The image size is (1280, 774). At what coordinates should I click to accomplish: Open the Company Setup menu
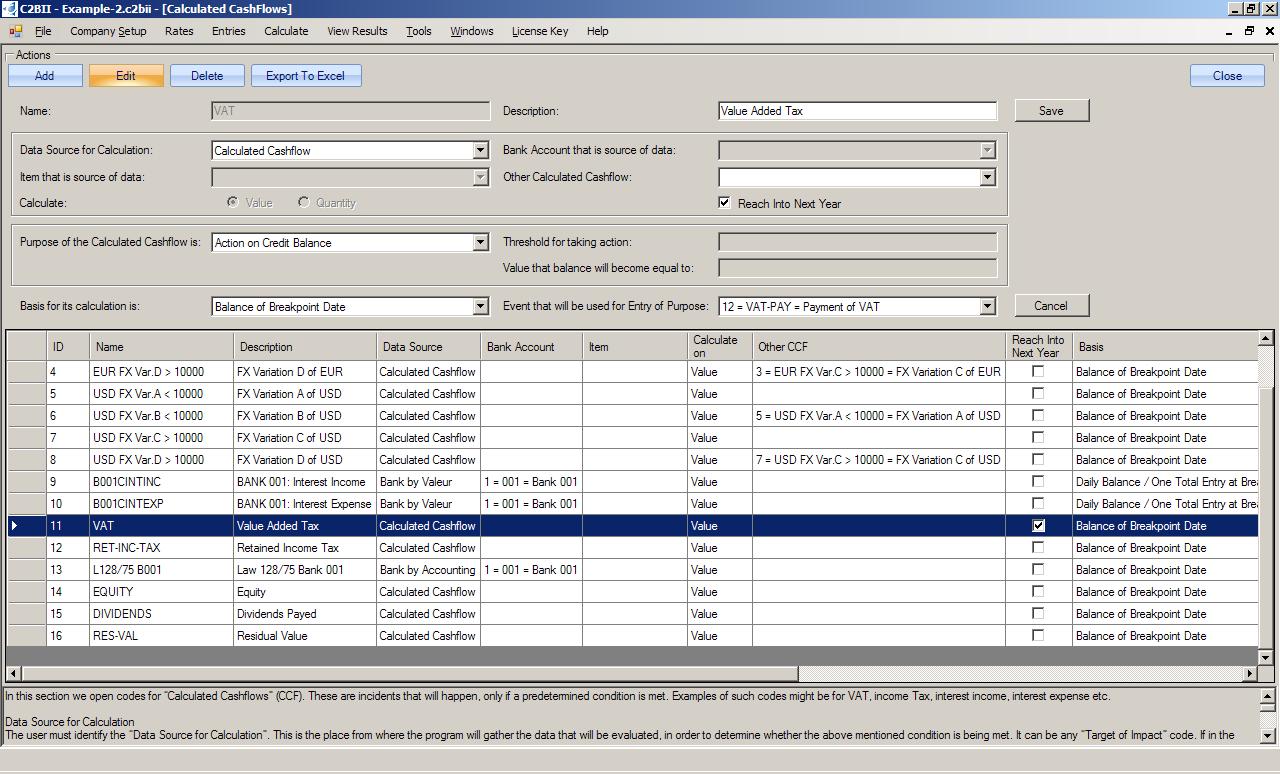108,31
